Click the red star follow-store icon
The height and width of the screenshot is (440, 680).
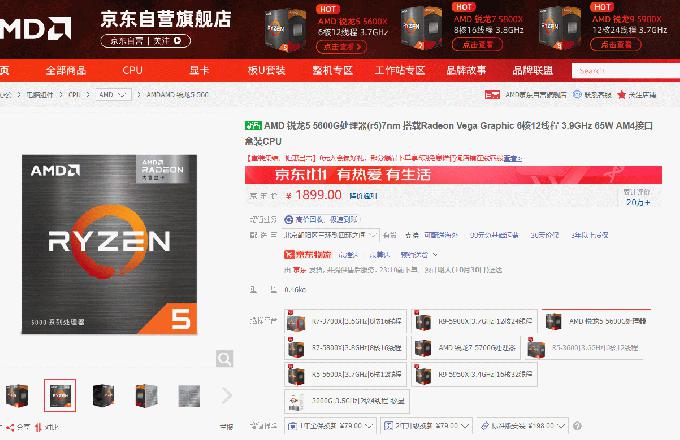pyautogui.click(x=621, y=94)
